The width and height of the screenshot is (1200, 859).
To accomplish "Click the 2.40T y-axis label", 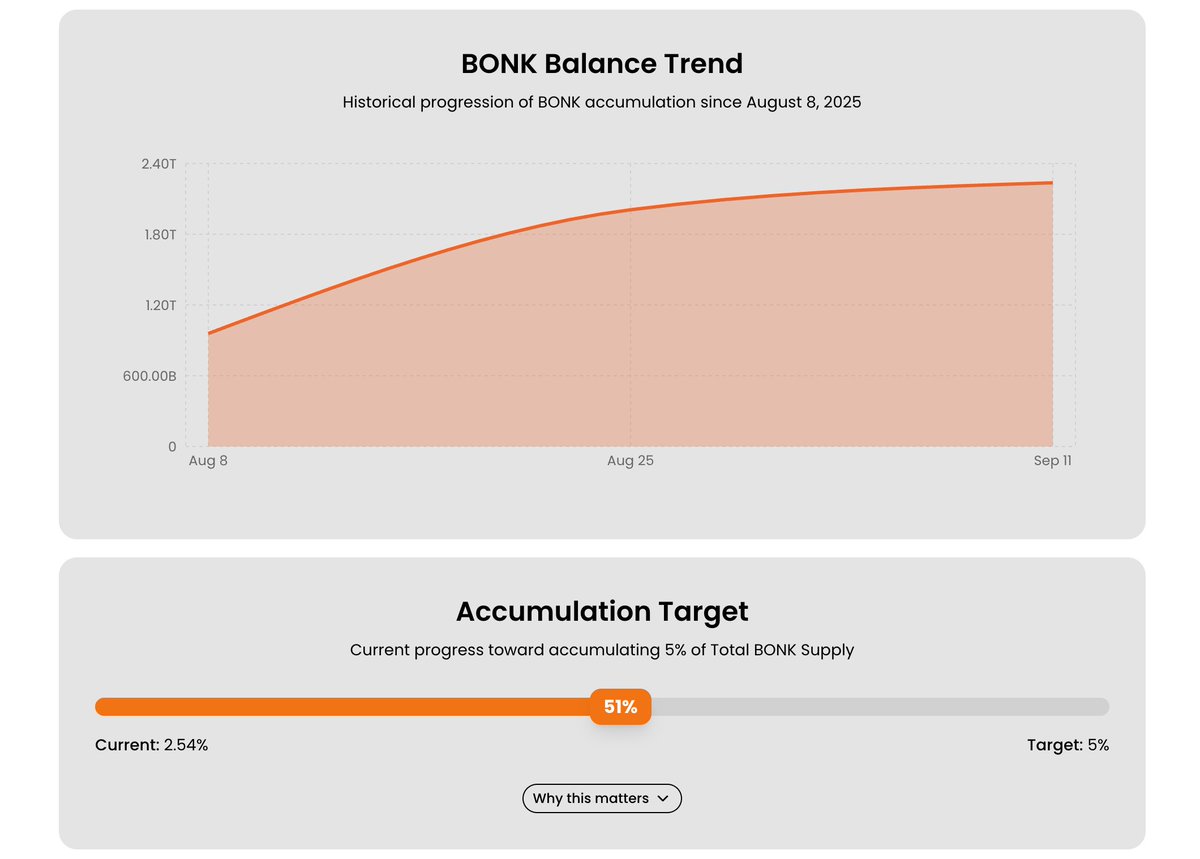I will tap(160, 164).
